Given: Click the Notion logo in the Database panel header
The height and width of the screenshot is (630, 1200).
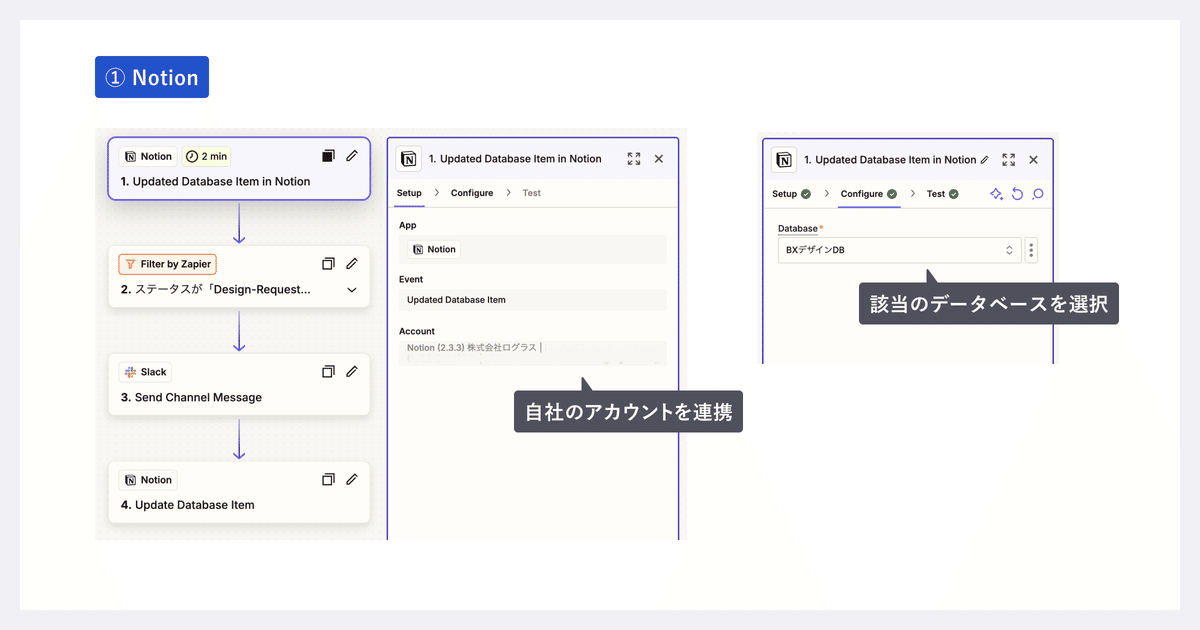Looking at the screenshot, I should point(784,160).
